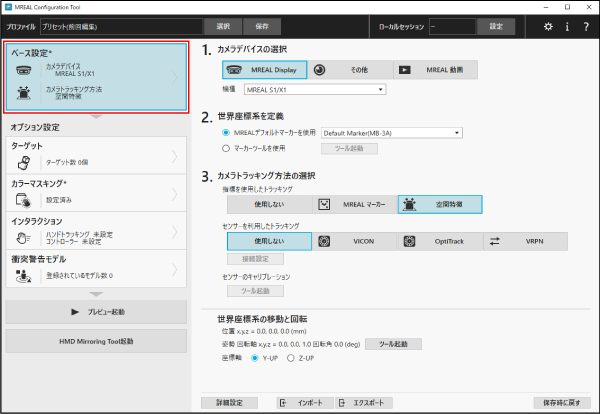Open the カラーマスキング settings panel
The height and width of the screenshot is (414, 600).
coord(96,193)
